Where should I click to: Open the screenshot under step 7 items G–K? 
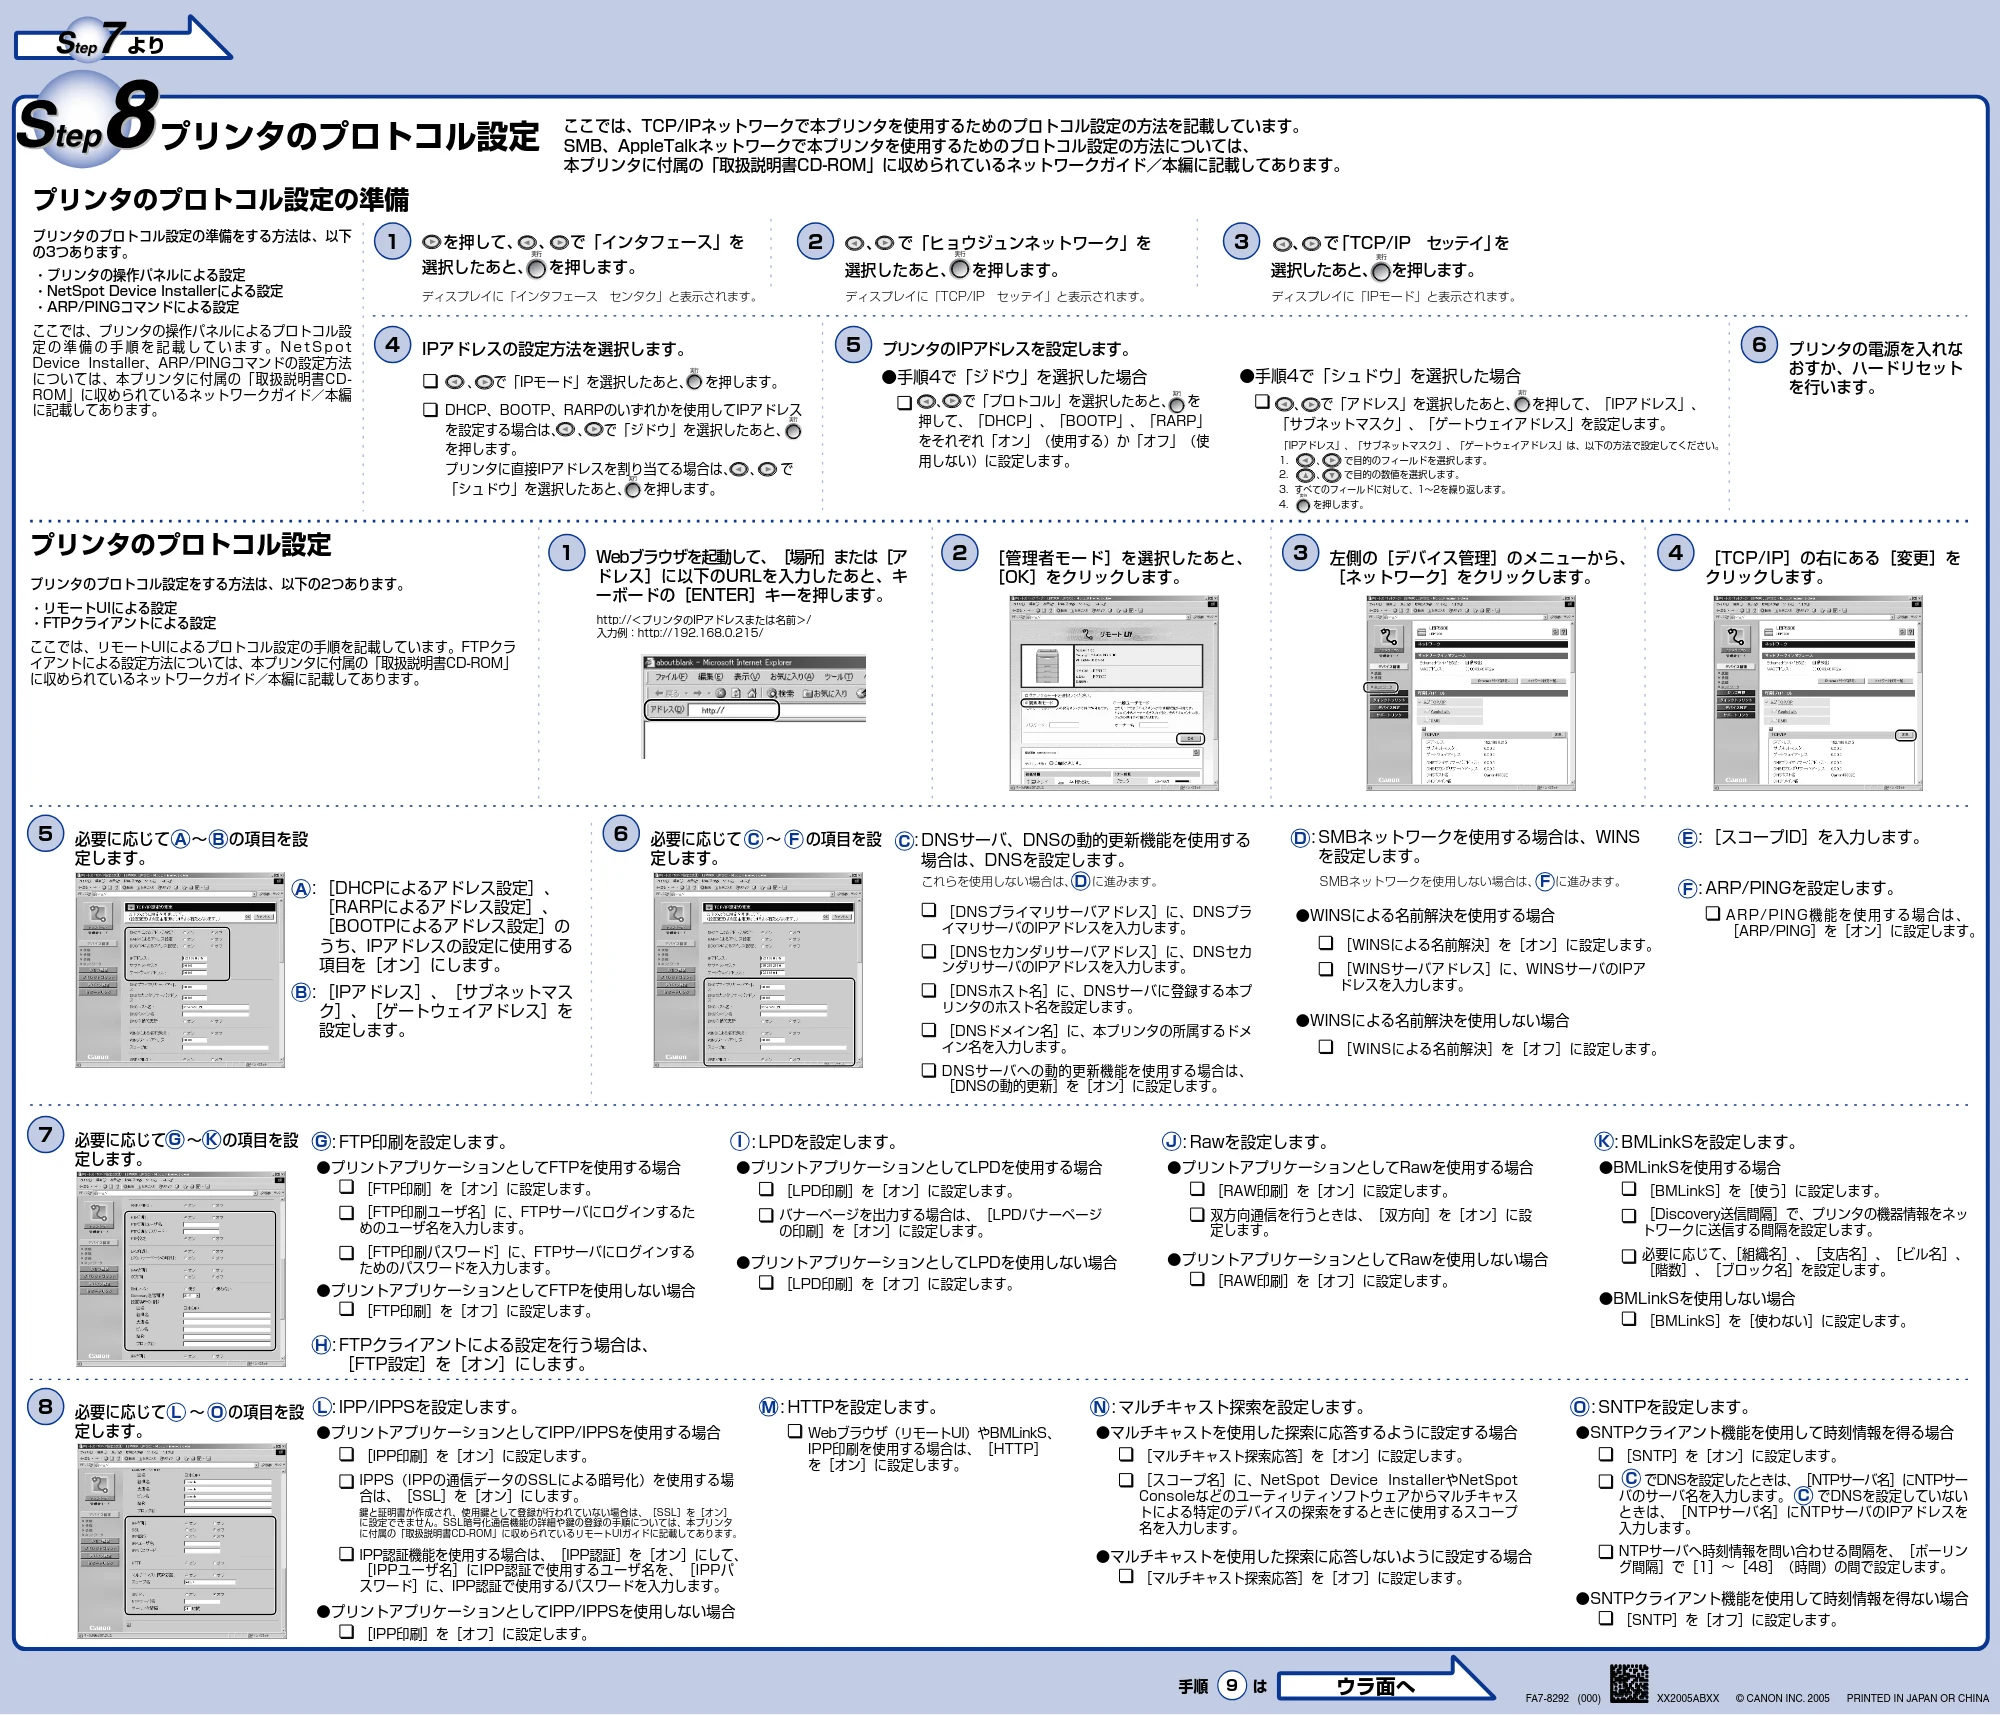coord(181,1268)
